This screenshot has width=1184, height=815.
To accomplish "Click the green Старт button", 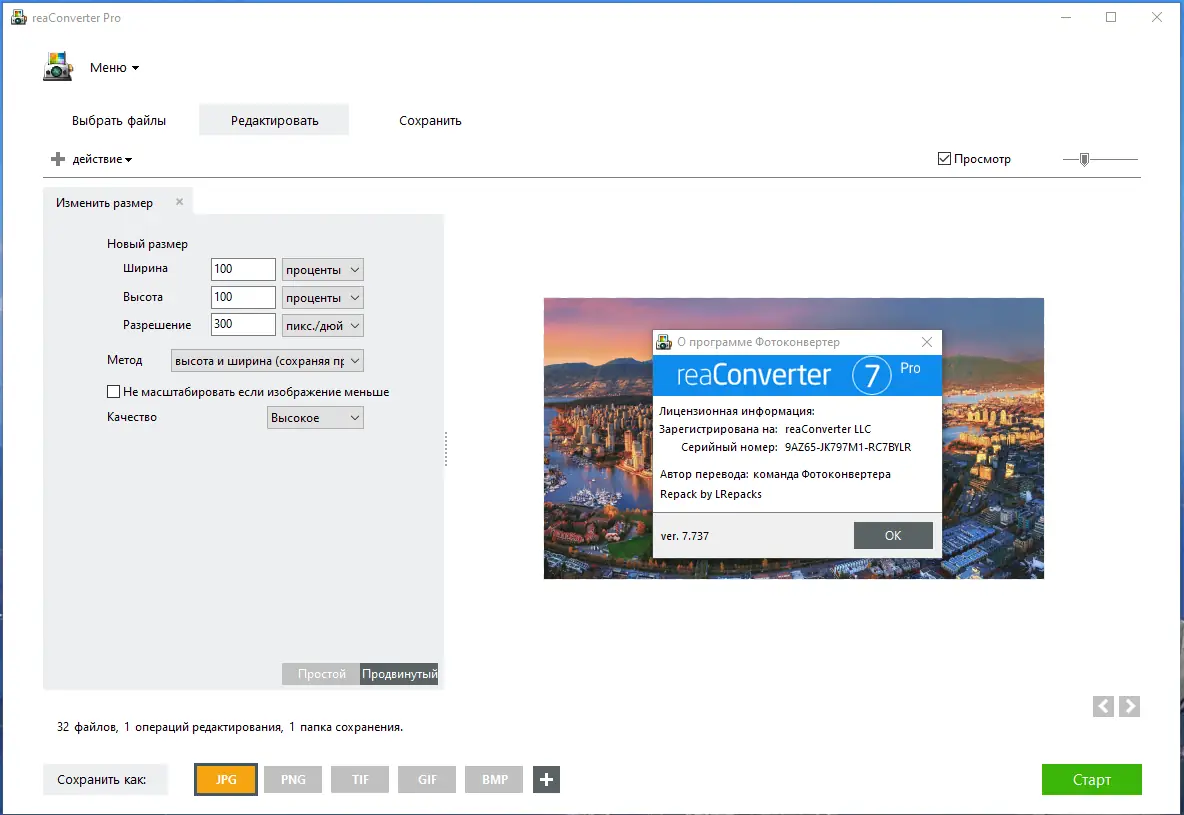I will click(1092, 779).
